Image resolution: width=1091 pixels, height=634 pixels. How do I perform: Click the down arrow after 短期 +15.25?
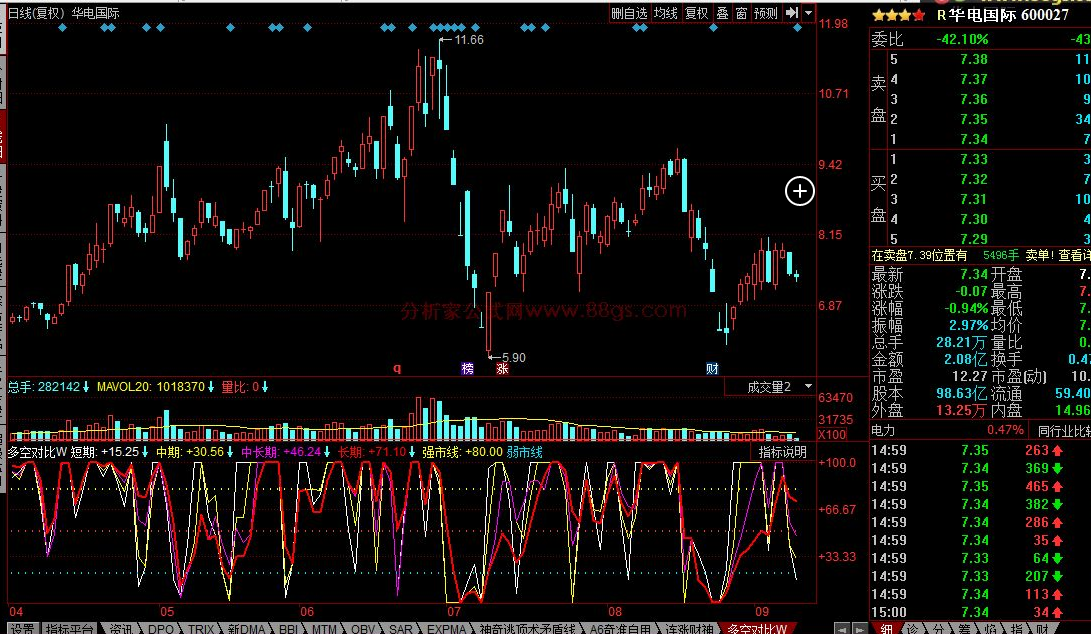pos(145,452)
